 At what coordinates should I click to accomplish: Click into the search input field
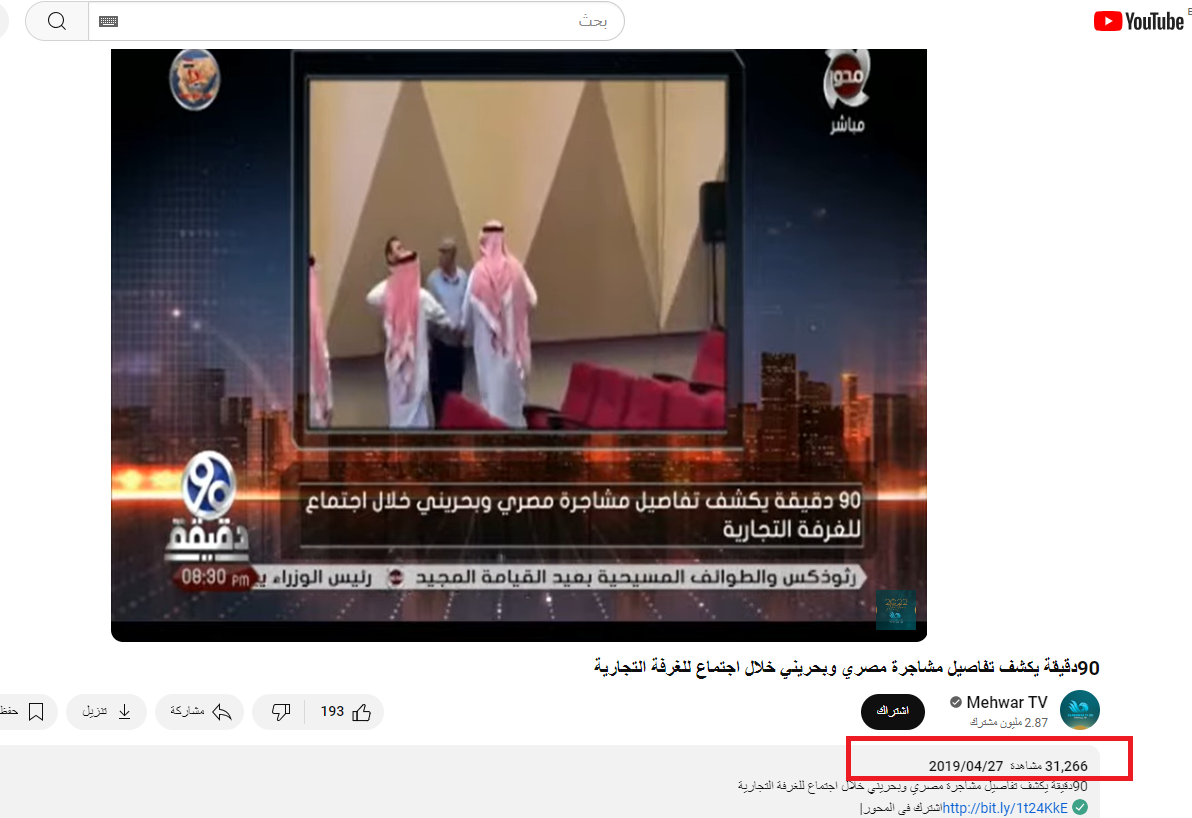(356, 21)
